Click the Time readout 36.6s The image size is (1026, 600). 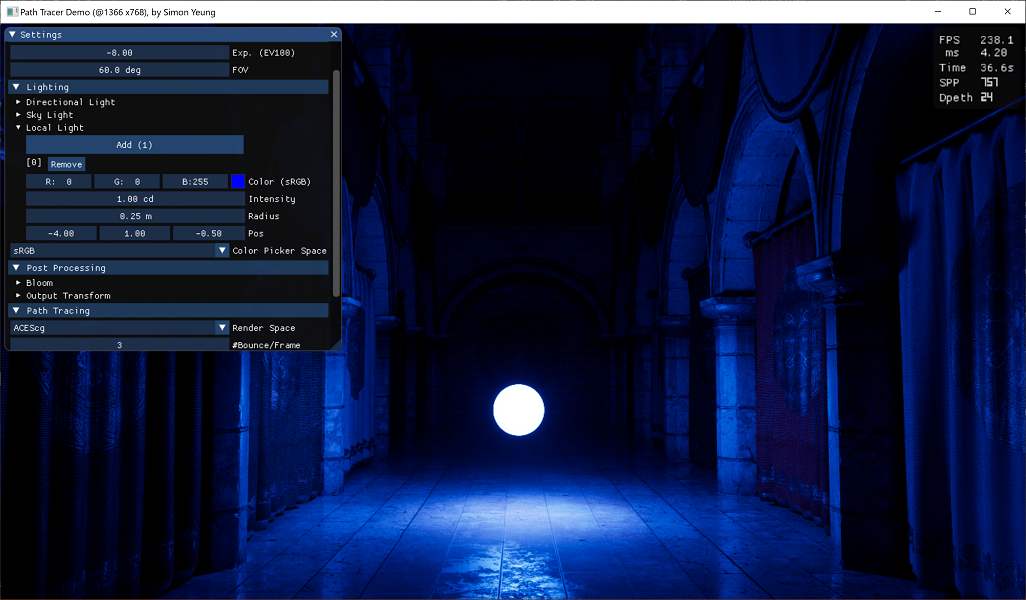click(x=996, y=67)
